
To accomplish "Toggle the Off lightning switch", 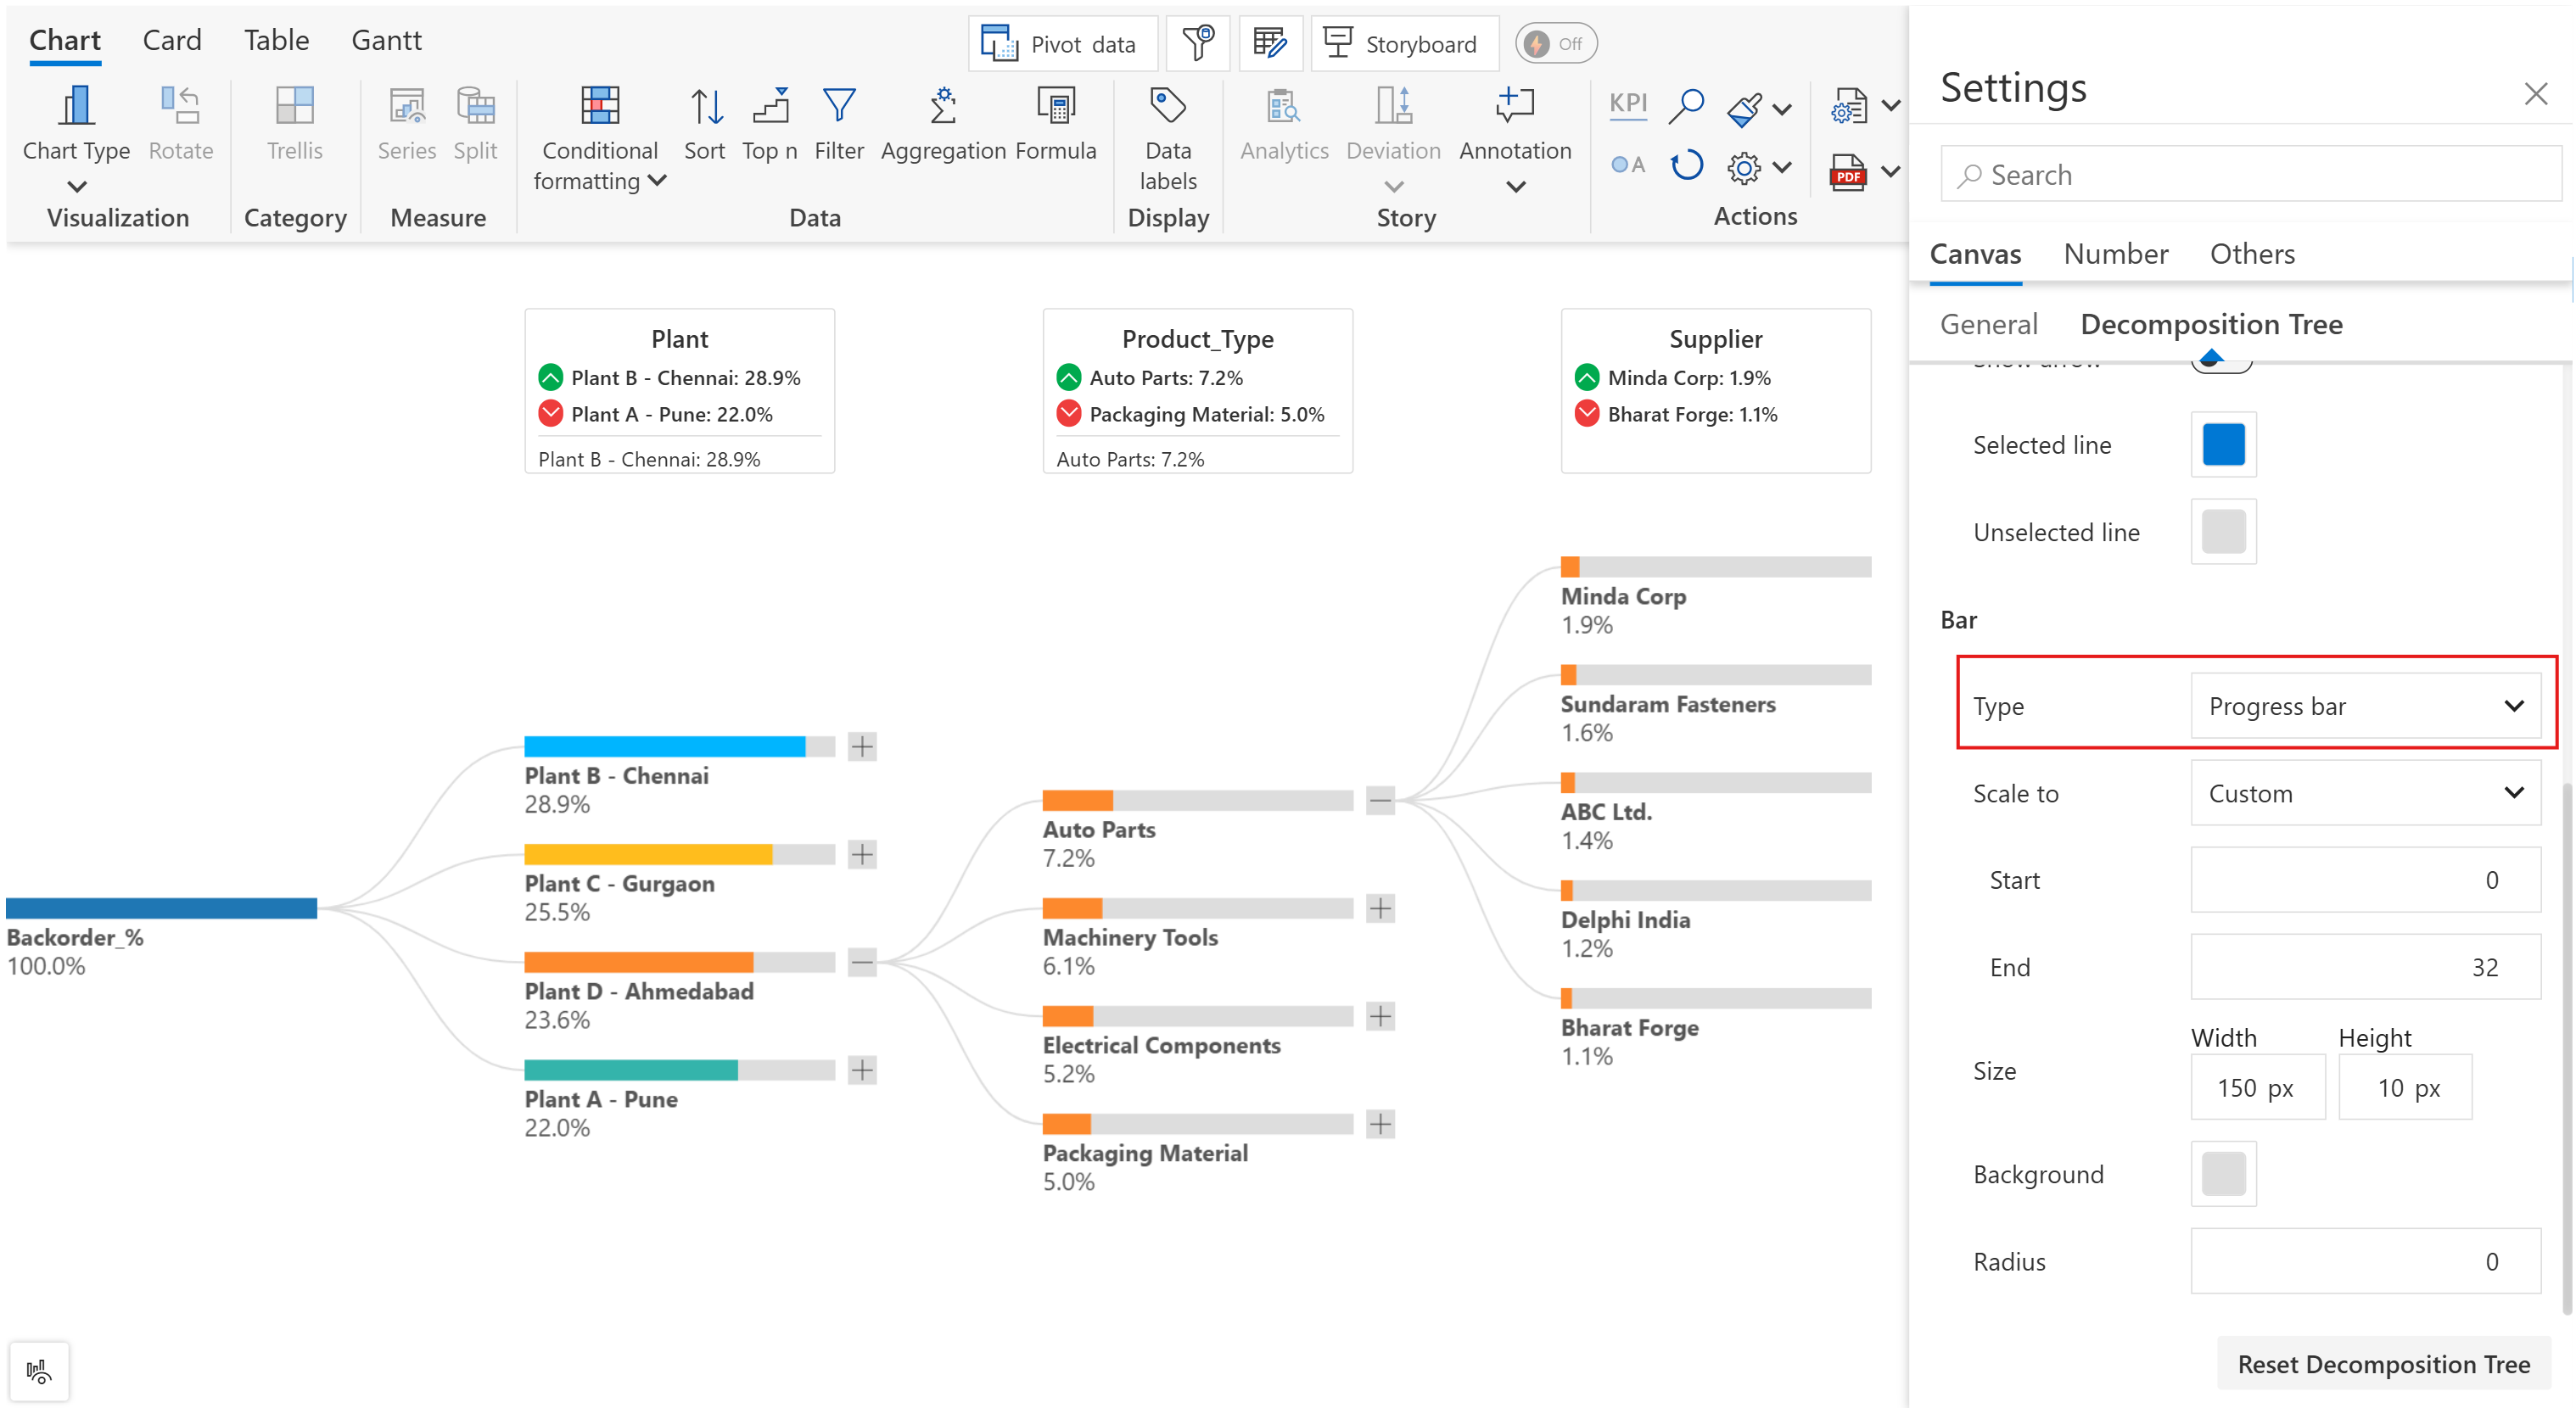I will (1554, 44).
